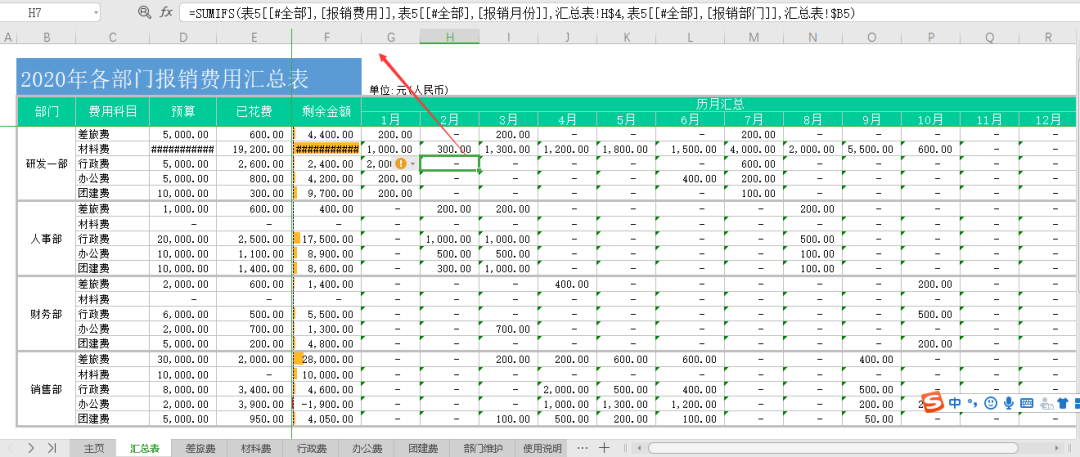Click the add new sheet plus button
1080x457 pixels.
tap(604, 447)
